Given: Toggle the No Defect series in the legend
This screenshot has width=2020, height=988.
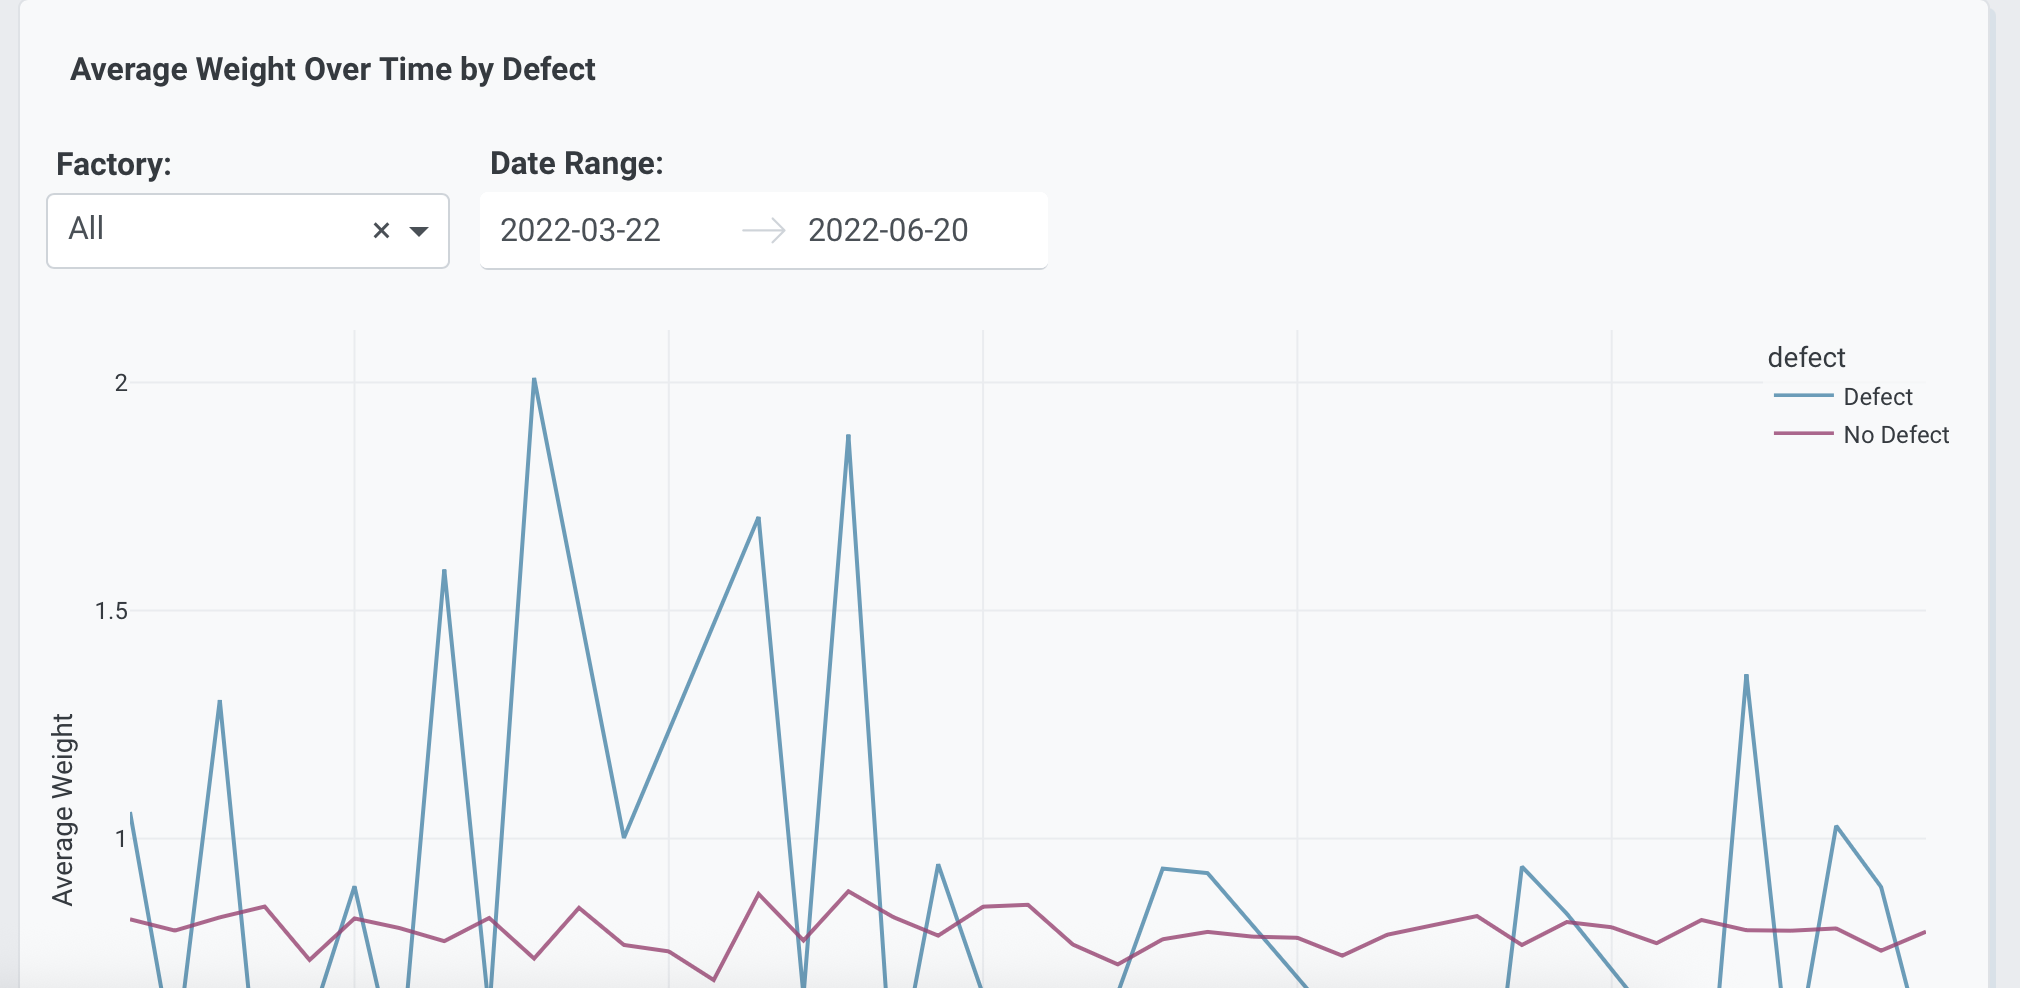Looking at the screenshot, I should (1896, 434).
